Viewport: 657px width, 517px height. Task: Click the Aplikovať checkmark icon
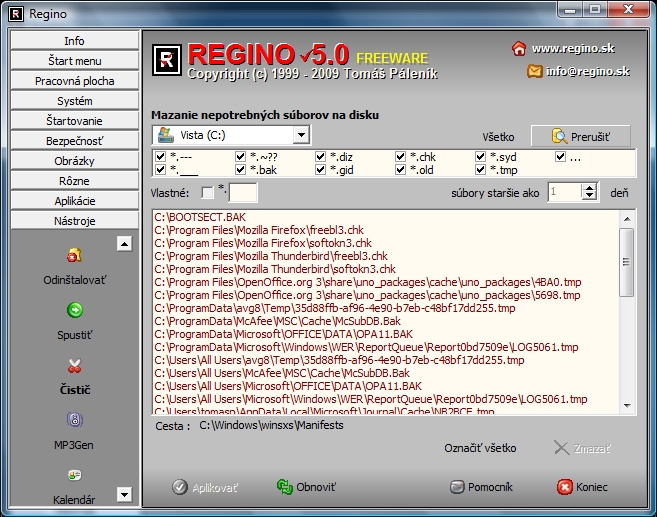point(180,487)
